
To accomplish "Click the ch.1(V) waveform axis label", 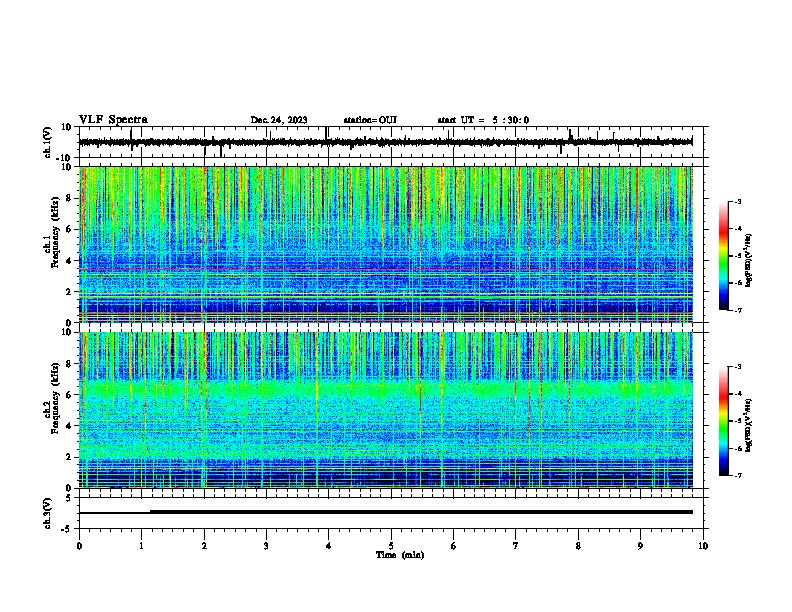I will coord(48,142).
